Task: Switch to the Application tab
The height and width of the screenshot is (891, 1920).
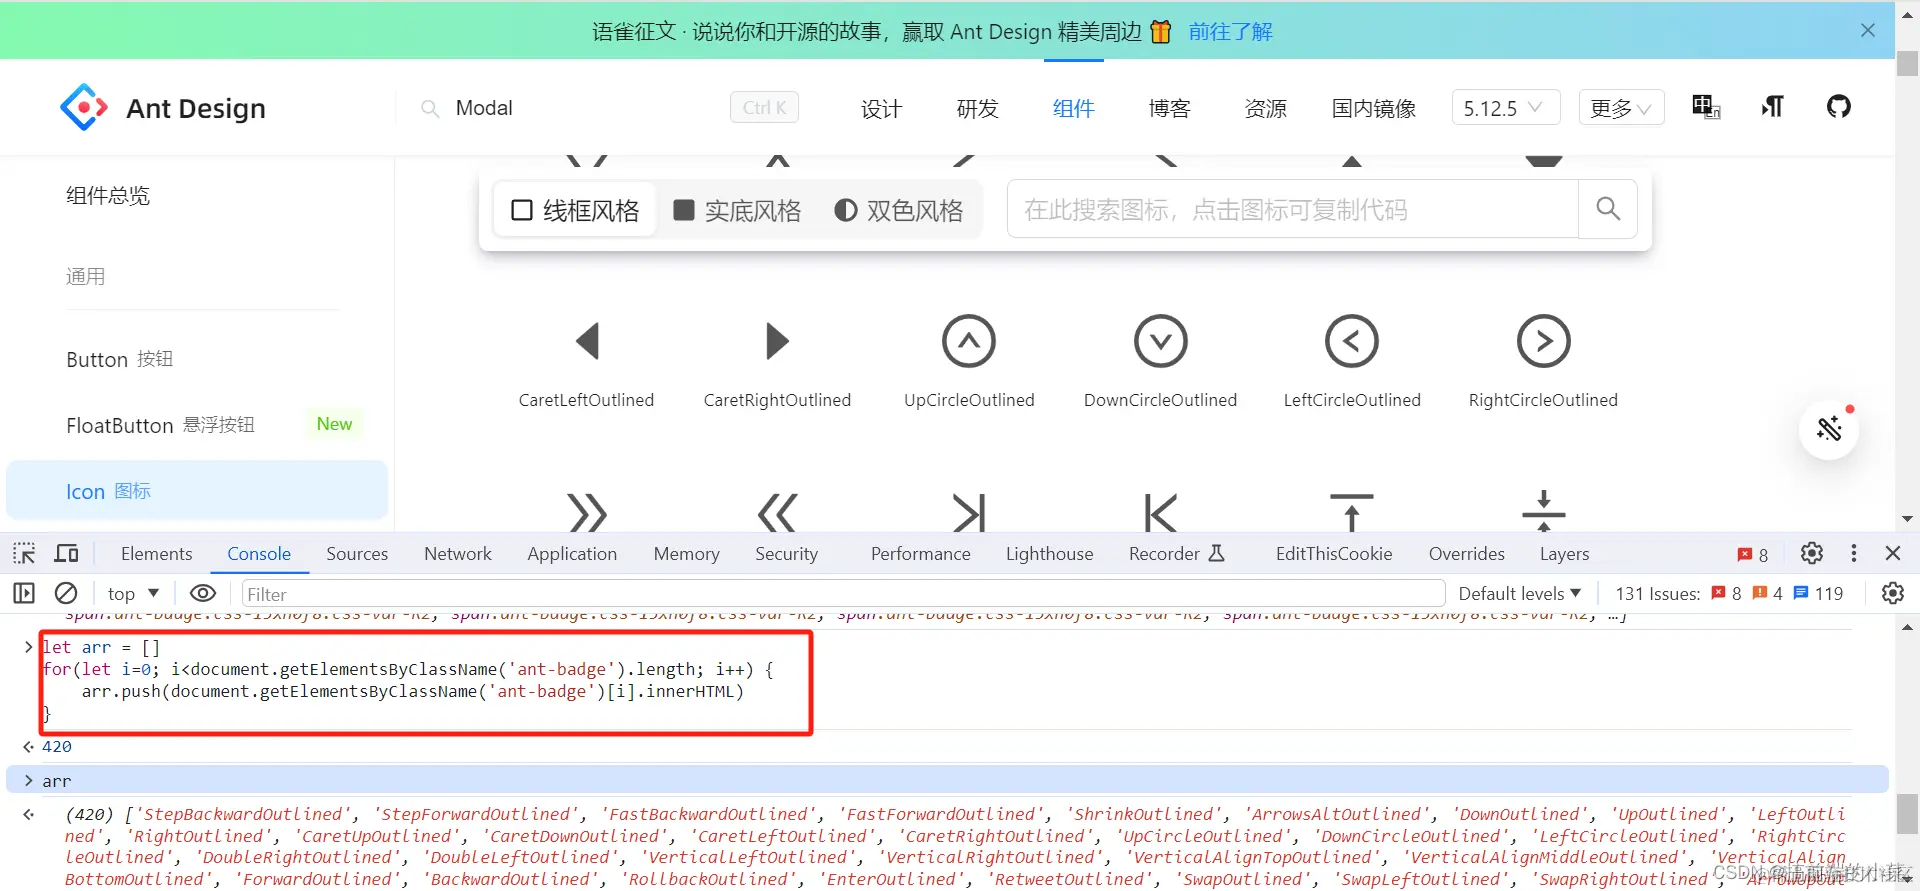Action: click(572, 553)
